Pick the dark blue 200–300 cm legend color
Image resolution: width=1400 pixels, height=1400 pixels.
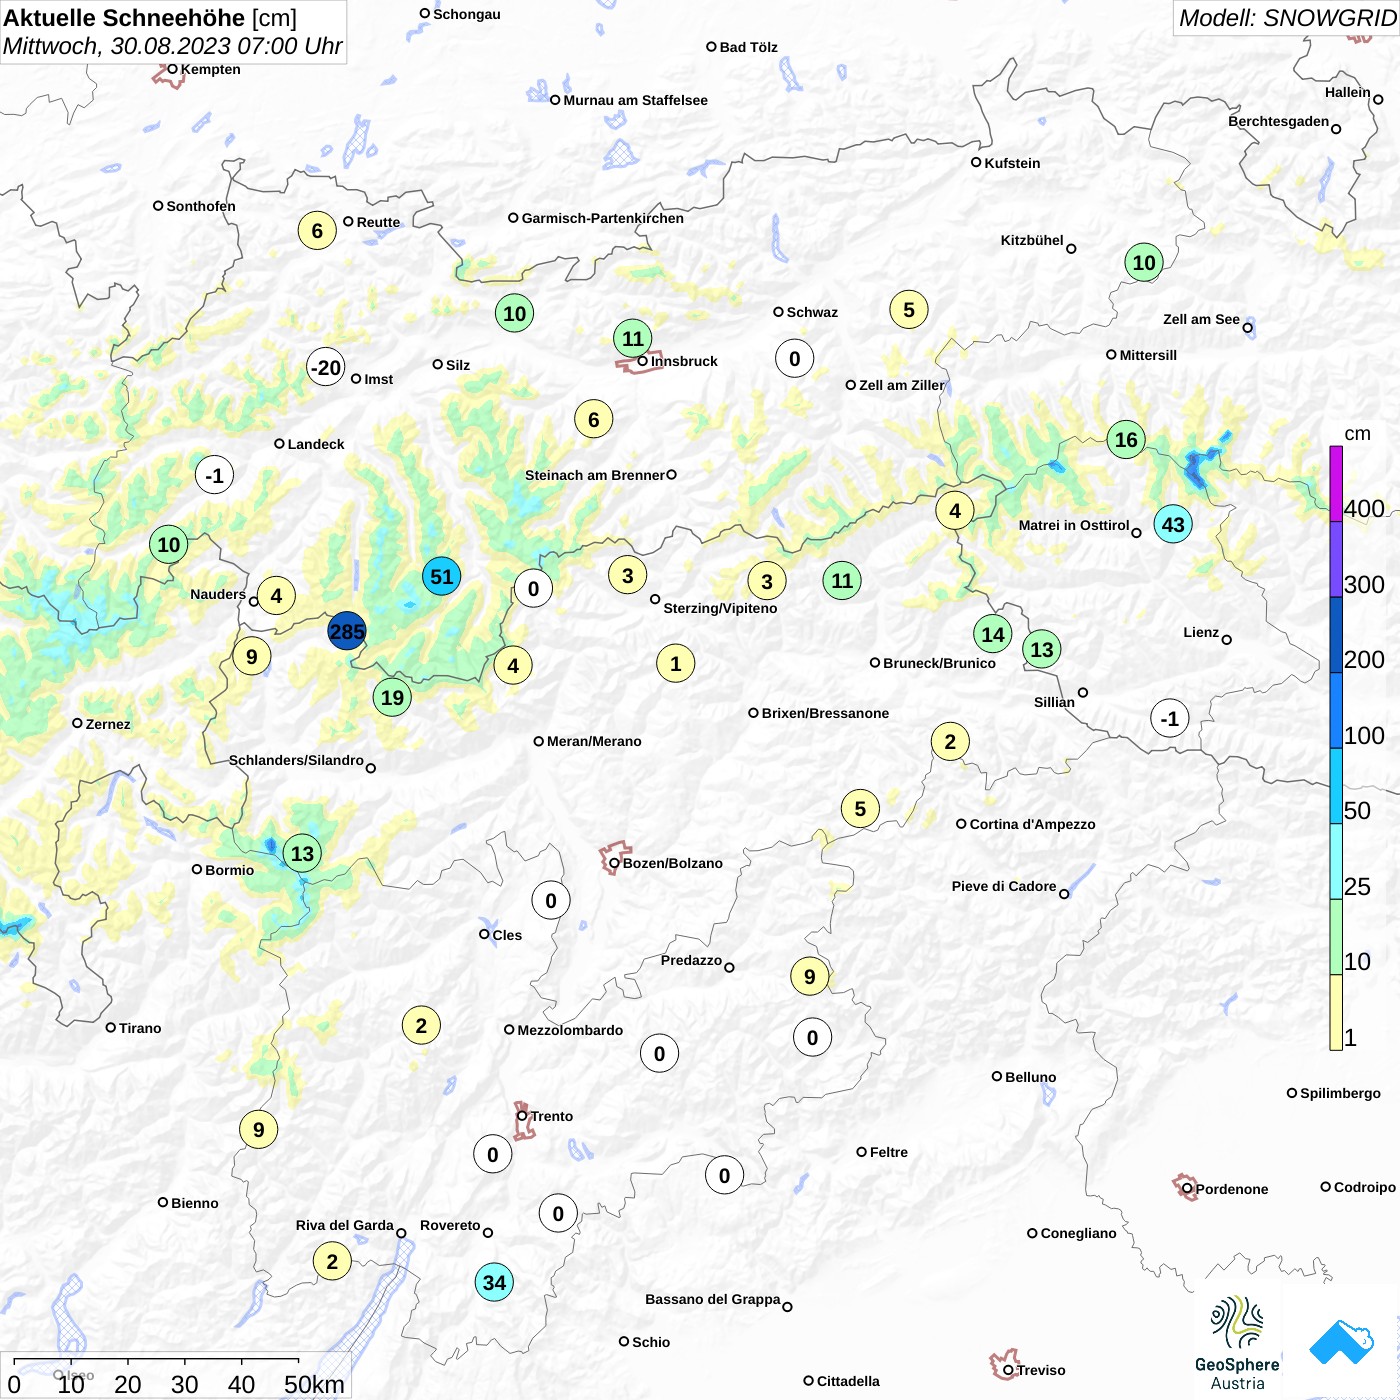1336,635
